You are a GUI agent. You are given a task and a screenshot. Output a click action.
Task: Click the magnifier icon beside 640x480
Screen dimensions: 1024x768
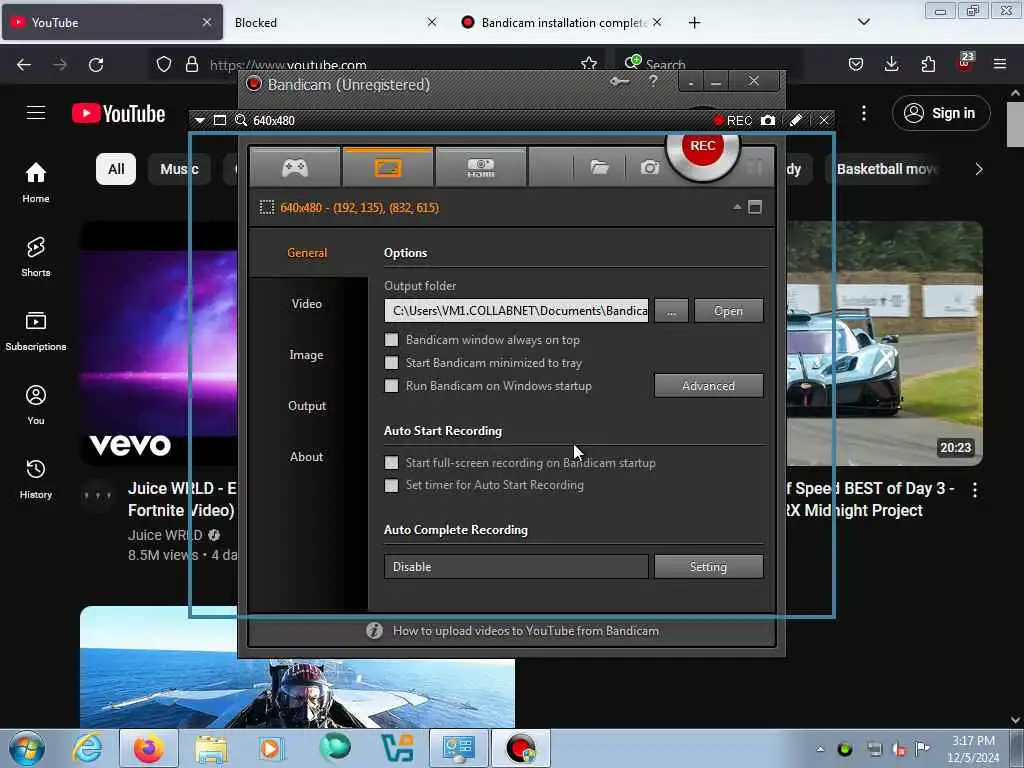pyautogui.click(x=241, y=120)
